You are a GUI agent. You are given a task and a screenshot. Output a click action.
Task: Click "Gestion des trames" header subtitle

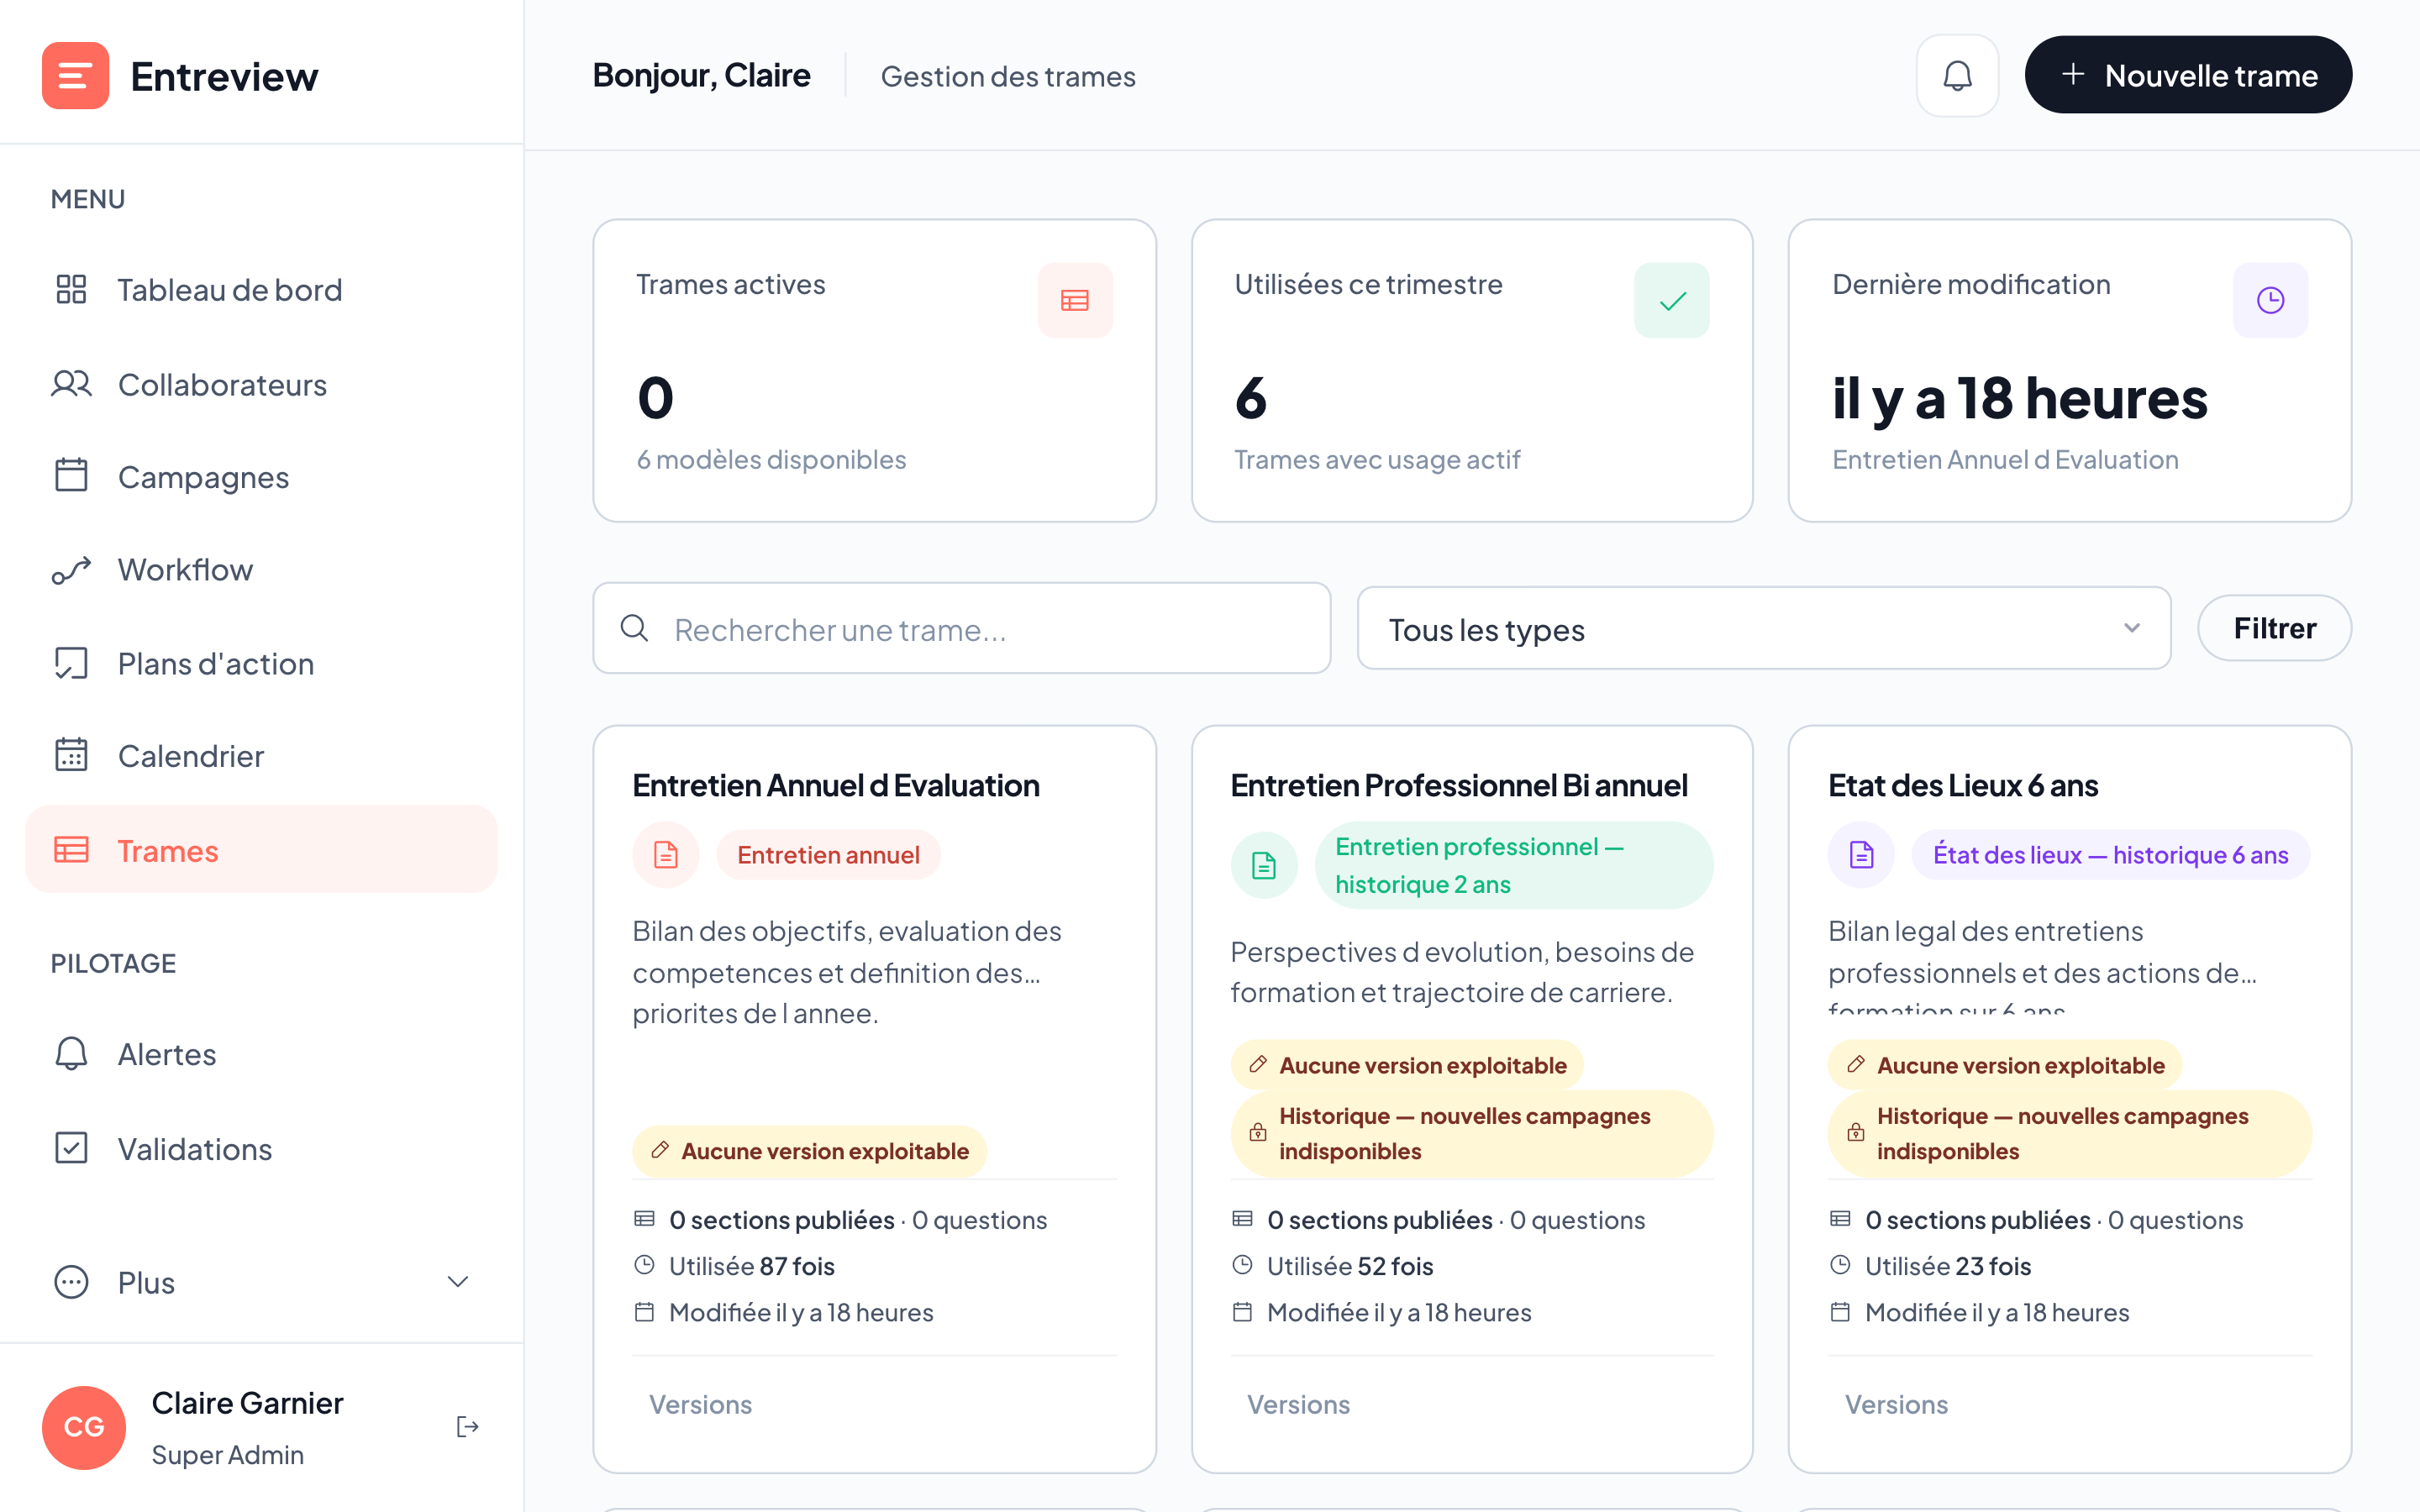tap(1008, 76)
